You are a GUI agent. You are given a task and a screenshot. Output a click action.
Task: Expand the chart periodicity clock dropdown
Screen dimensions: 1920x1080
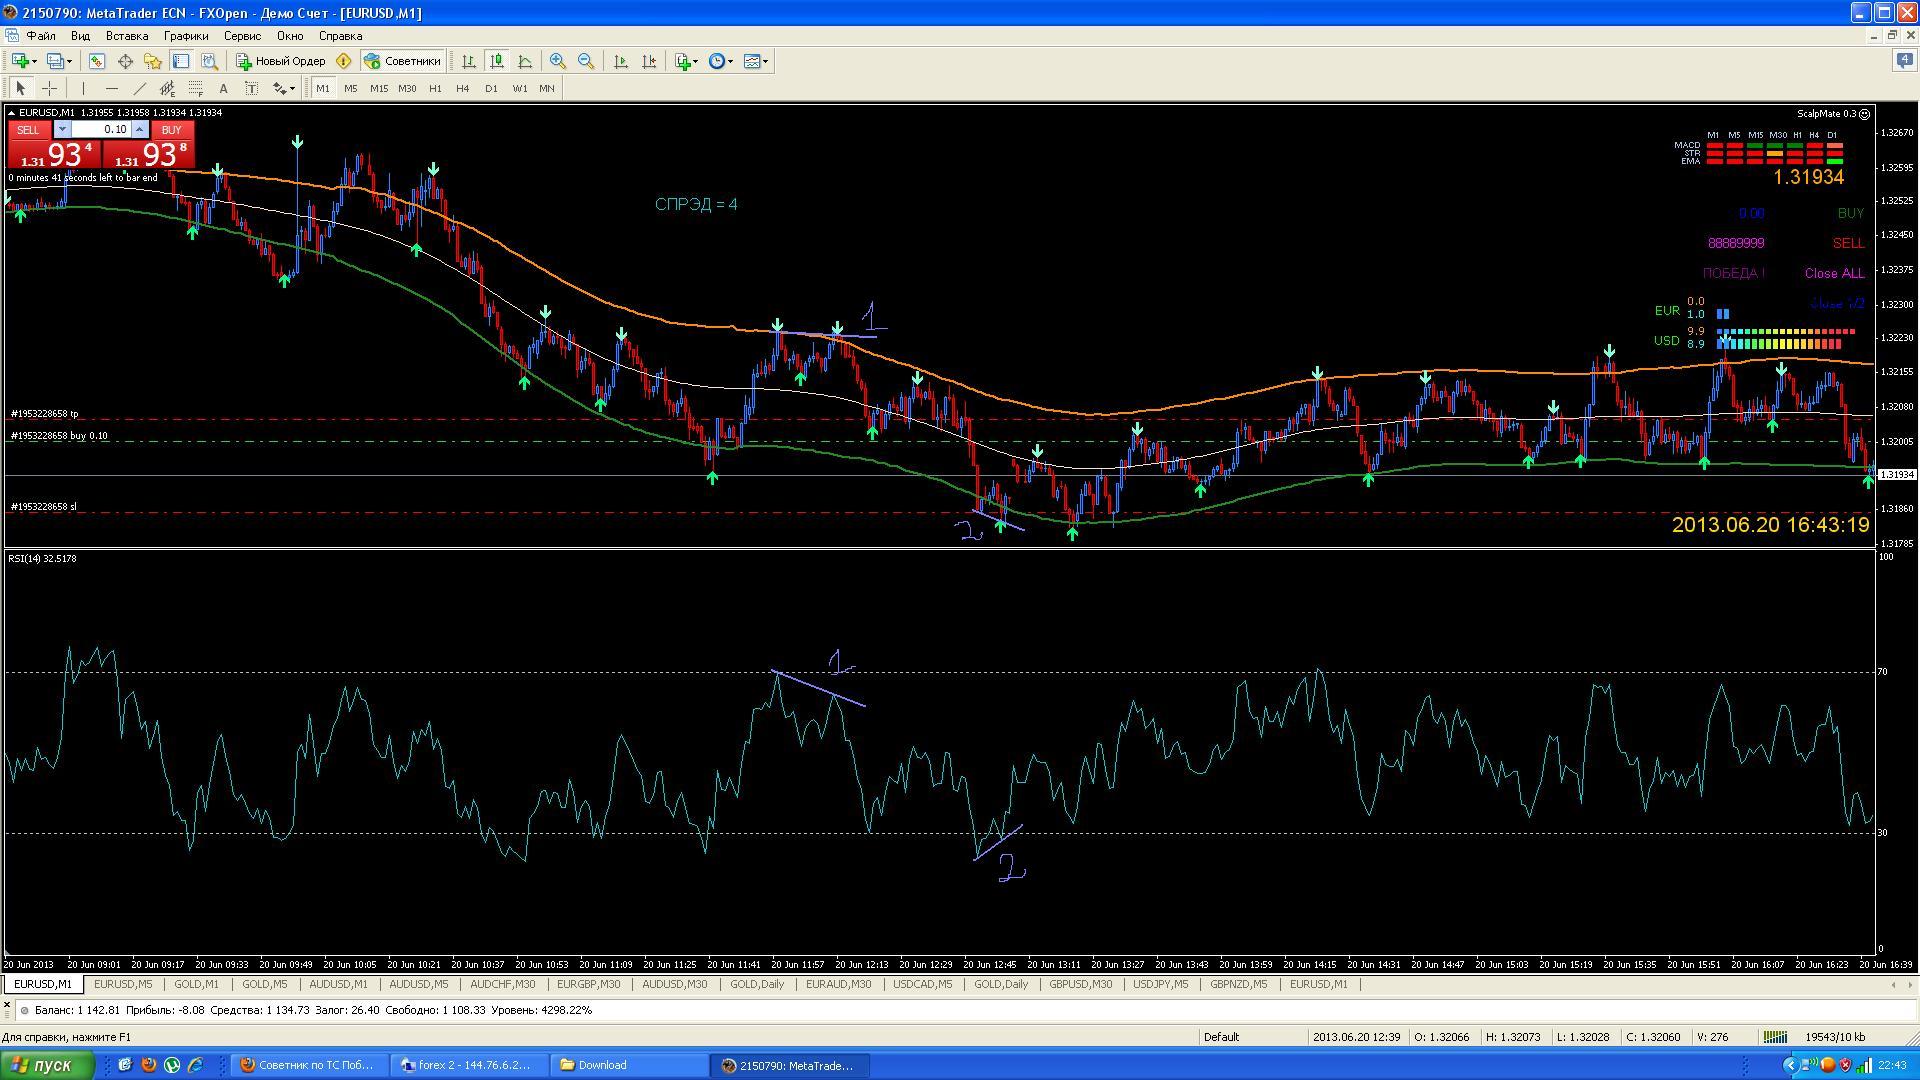(721, 61)
